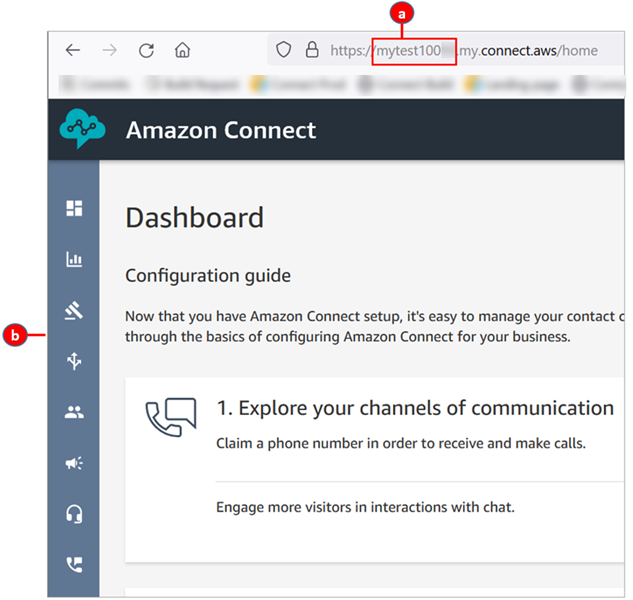Open the gavel icon in sidebar
The image size is (633, 600).
click(x=74, y=310)
